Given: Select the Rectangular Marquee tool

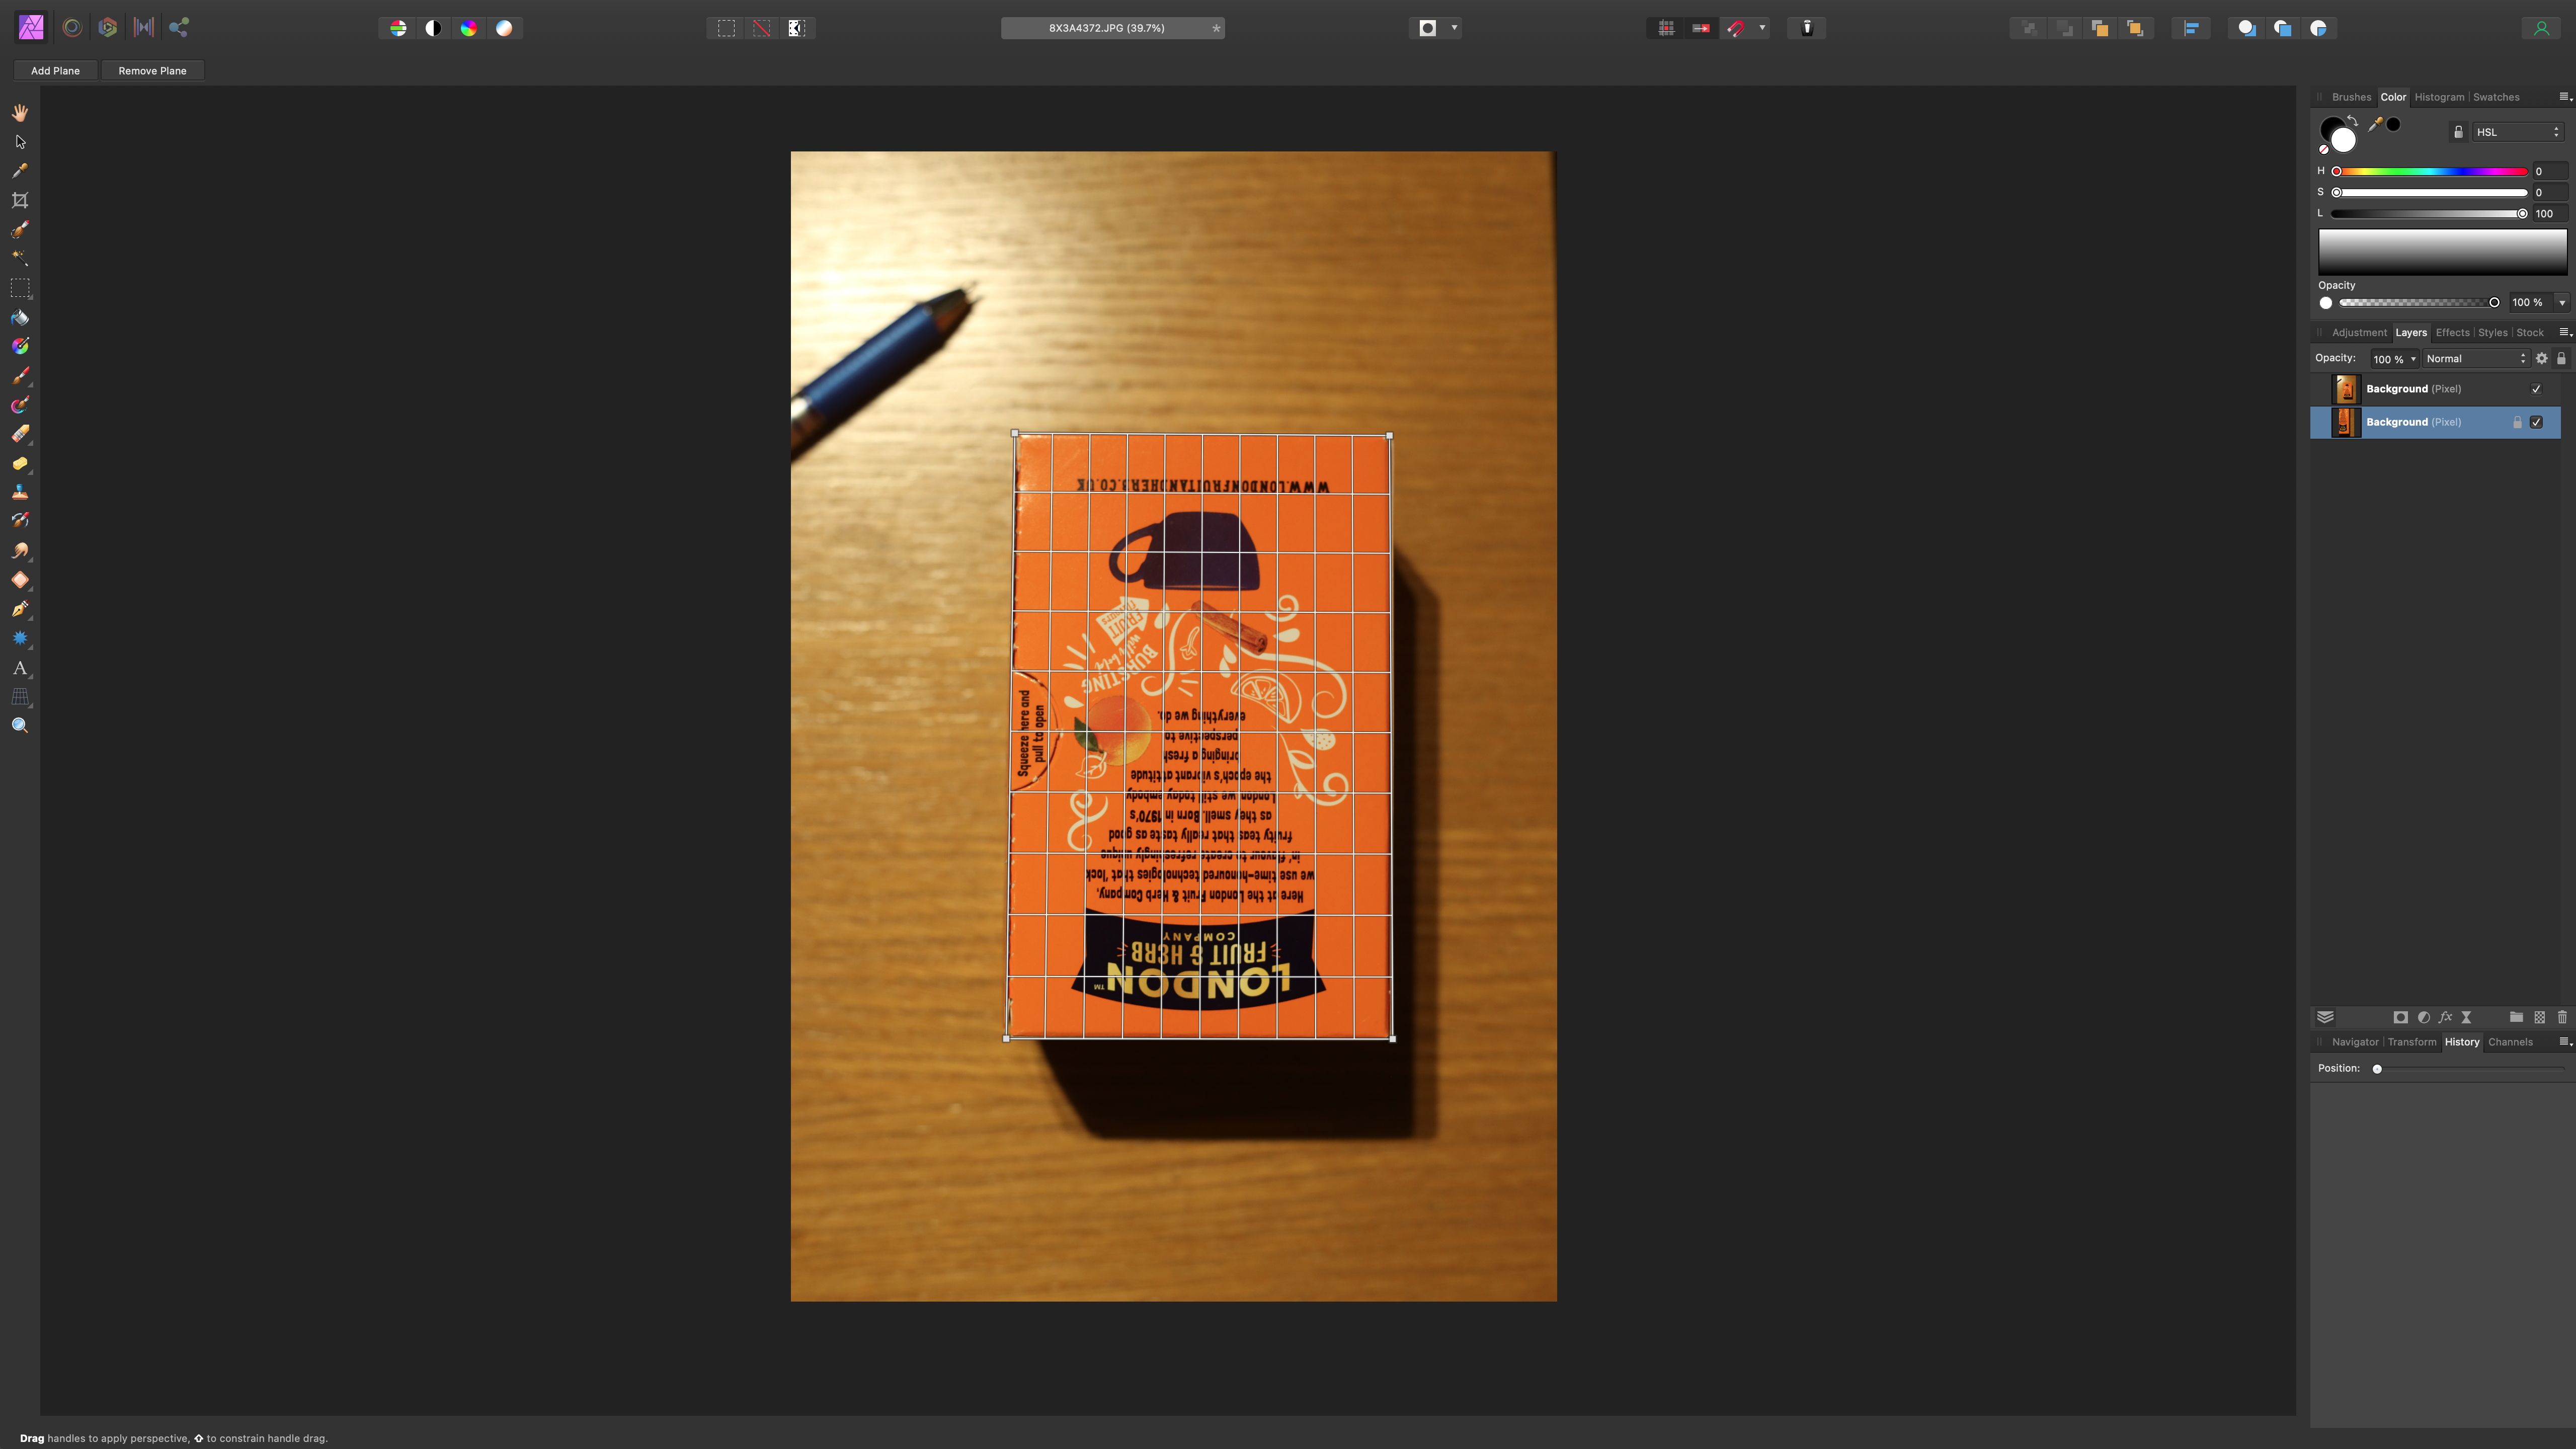Looking at the screenshot, I should pyautogui.click(x=20, y=288).
